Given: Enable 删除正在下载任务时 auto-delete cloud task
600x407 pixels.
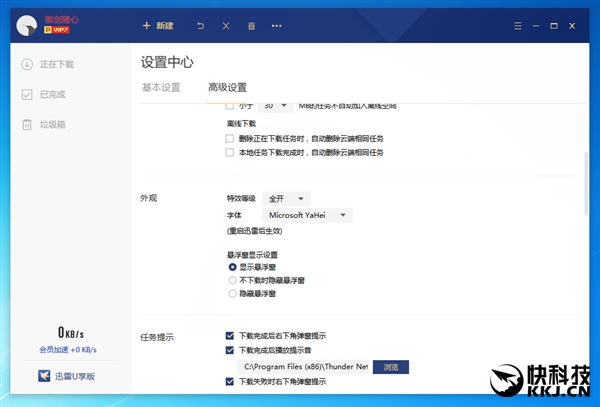Looking at the screenshot, I should coord(230,138).
